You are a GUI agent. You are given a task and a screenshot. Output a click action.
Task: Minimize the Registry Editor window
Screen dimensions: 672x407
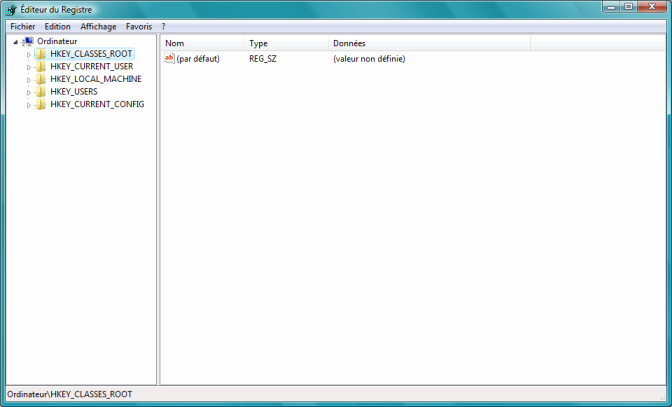[x=611, y=7]
